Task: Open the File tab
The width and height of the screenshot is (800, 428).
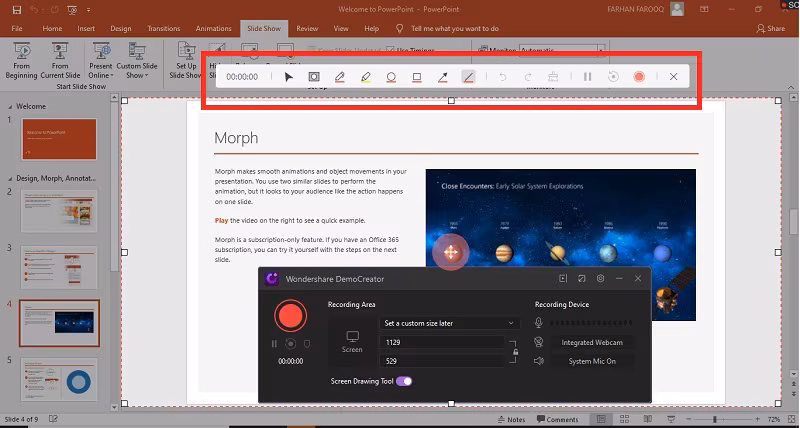Action: pos(17,29)
